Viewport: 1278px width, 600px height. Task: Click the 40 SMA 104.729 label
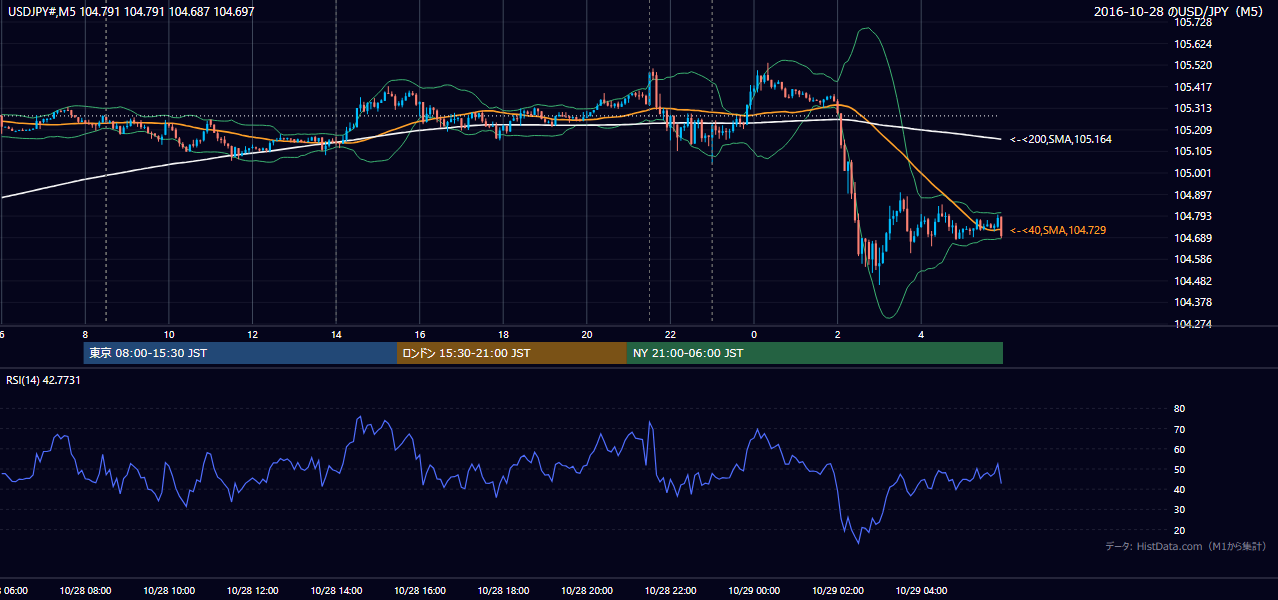pyautogui.click(x=1058, y=230)
